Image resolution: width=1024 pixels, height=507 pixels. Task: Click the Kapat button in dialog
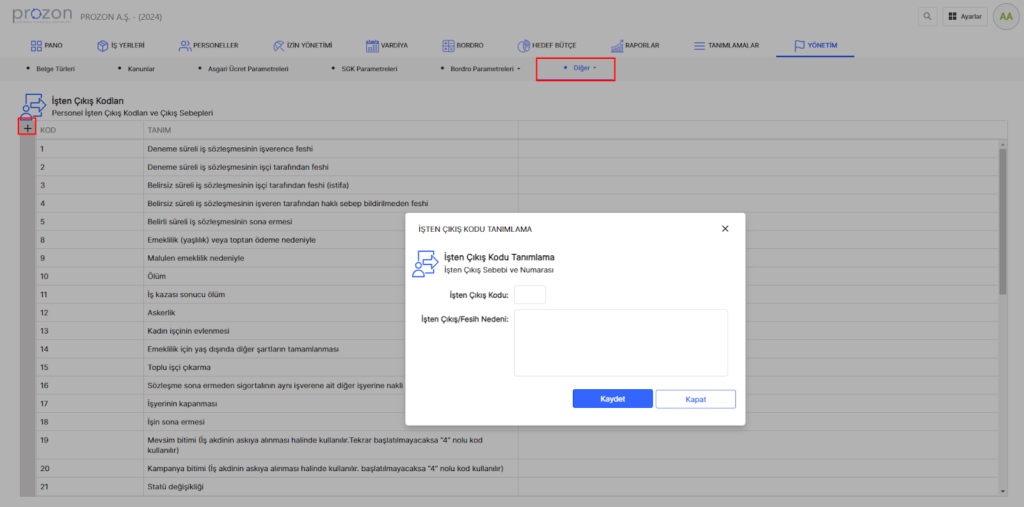click(695, 399)
